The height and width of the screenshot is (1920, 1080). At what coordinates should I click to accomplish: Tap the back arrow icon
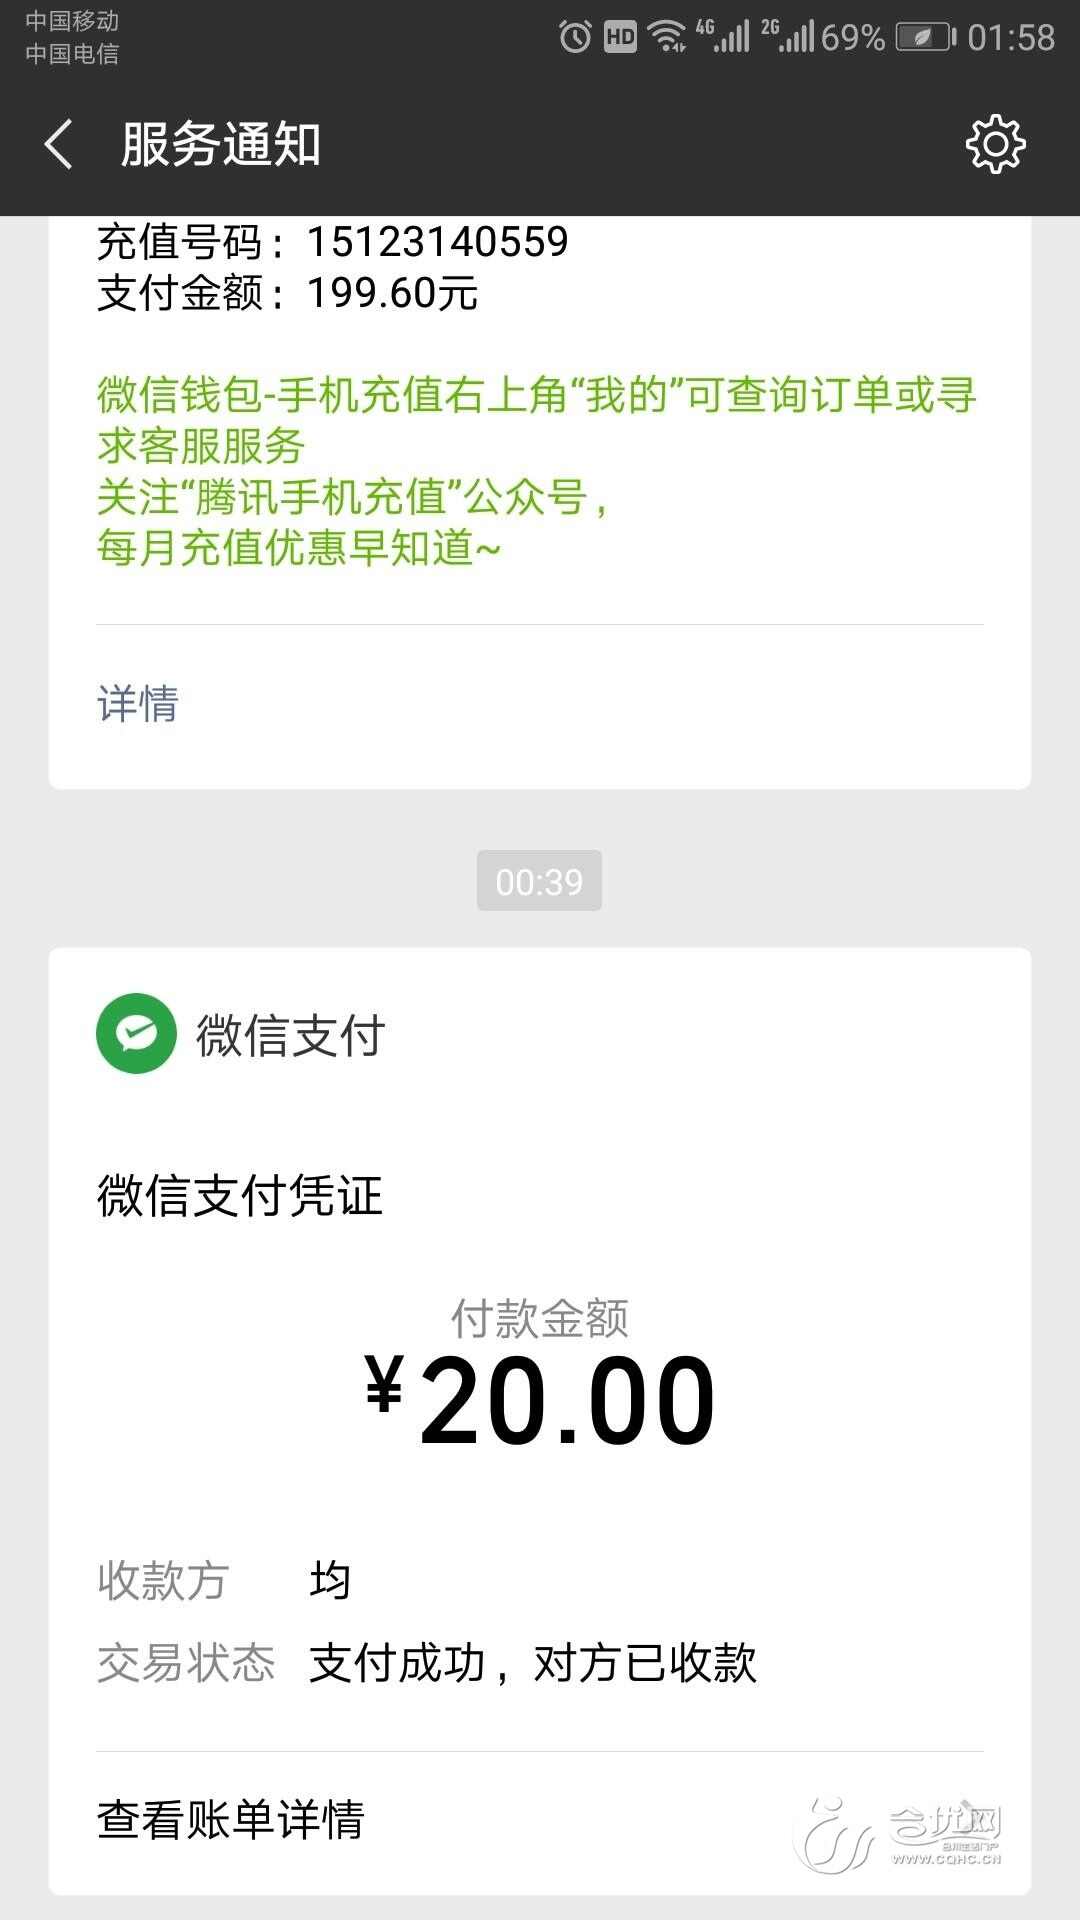click(x=60, y=144)
